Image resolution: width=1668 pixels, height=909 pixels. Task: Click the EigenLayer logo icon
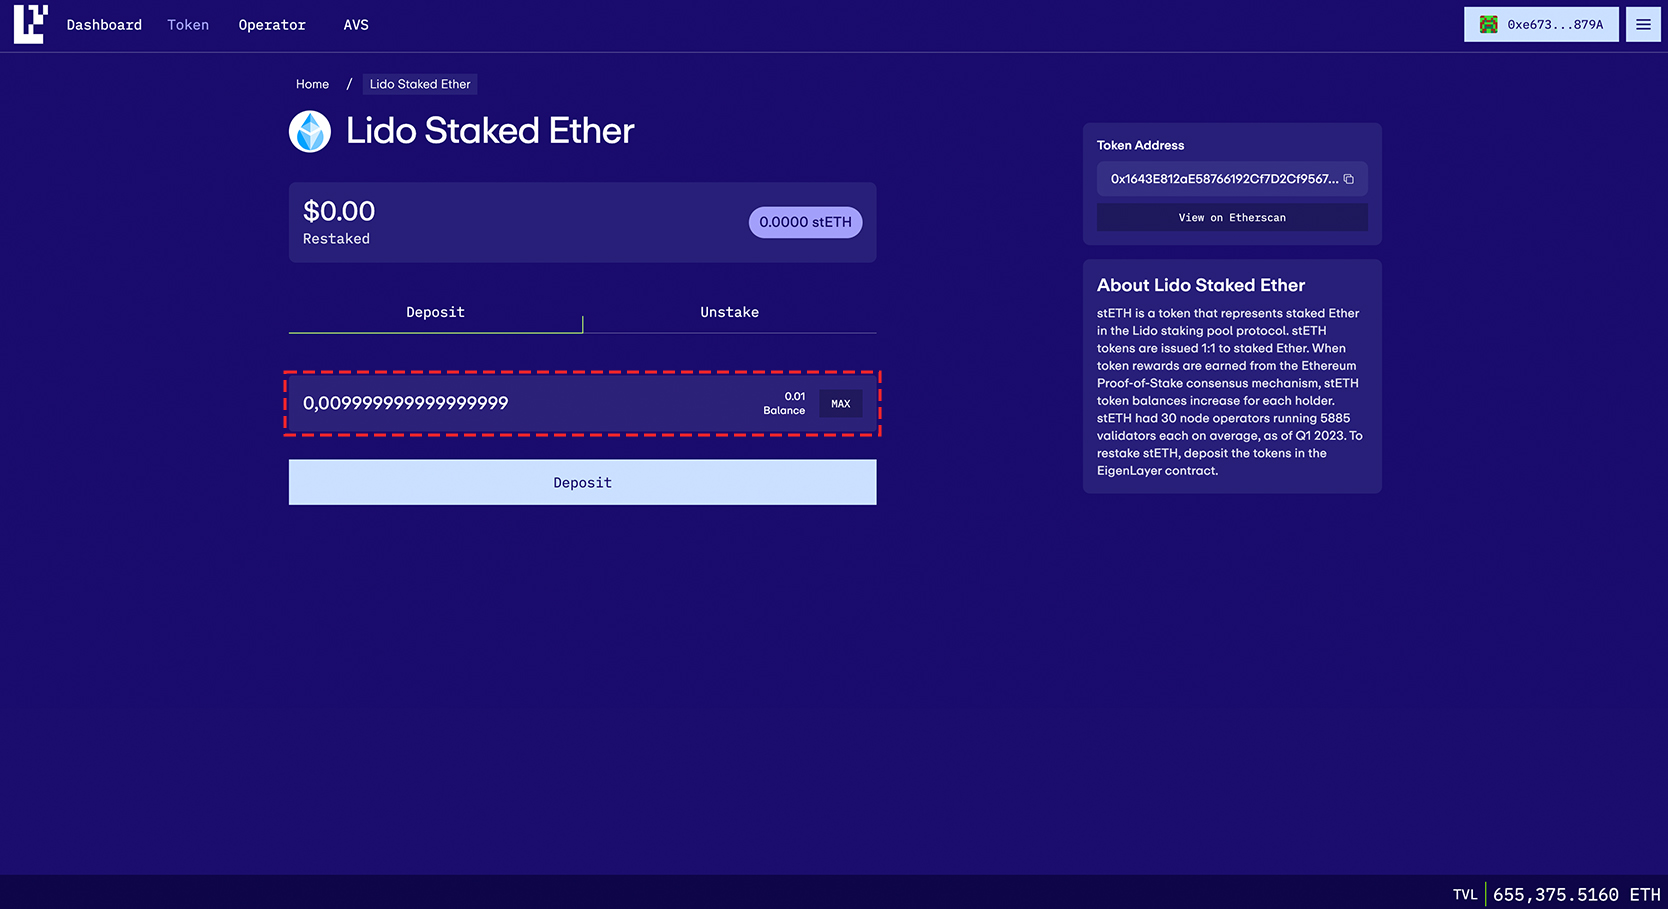(x=30, y=24)
